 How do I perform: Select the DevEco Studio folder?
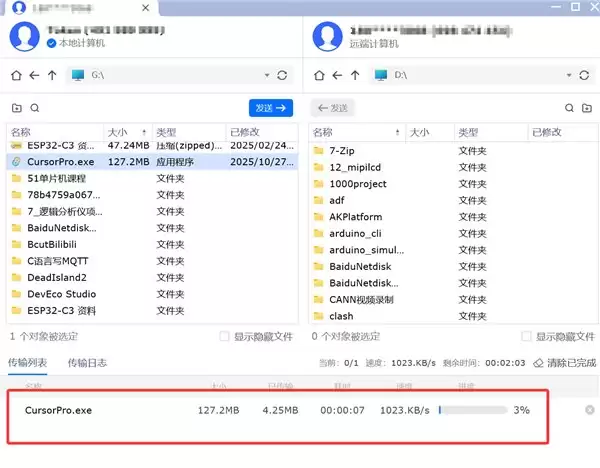click(x=152, y=294)
